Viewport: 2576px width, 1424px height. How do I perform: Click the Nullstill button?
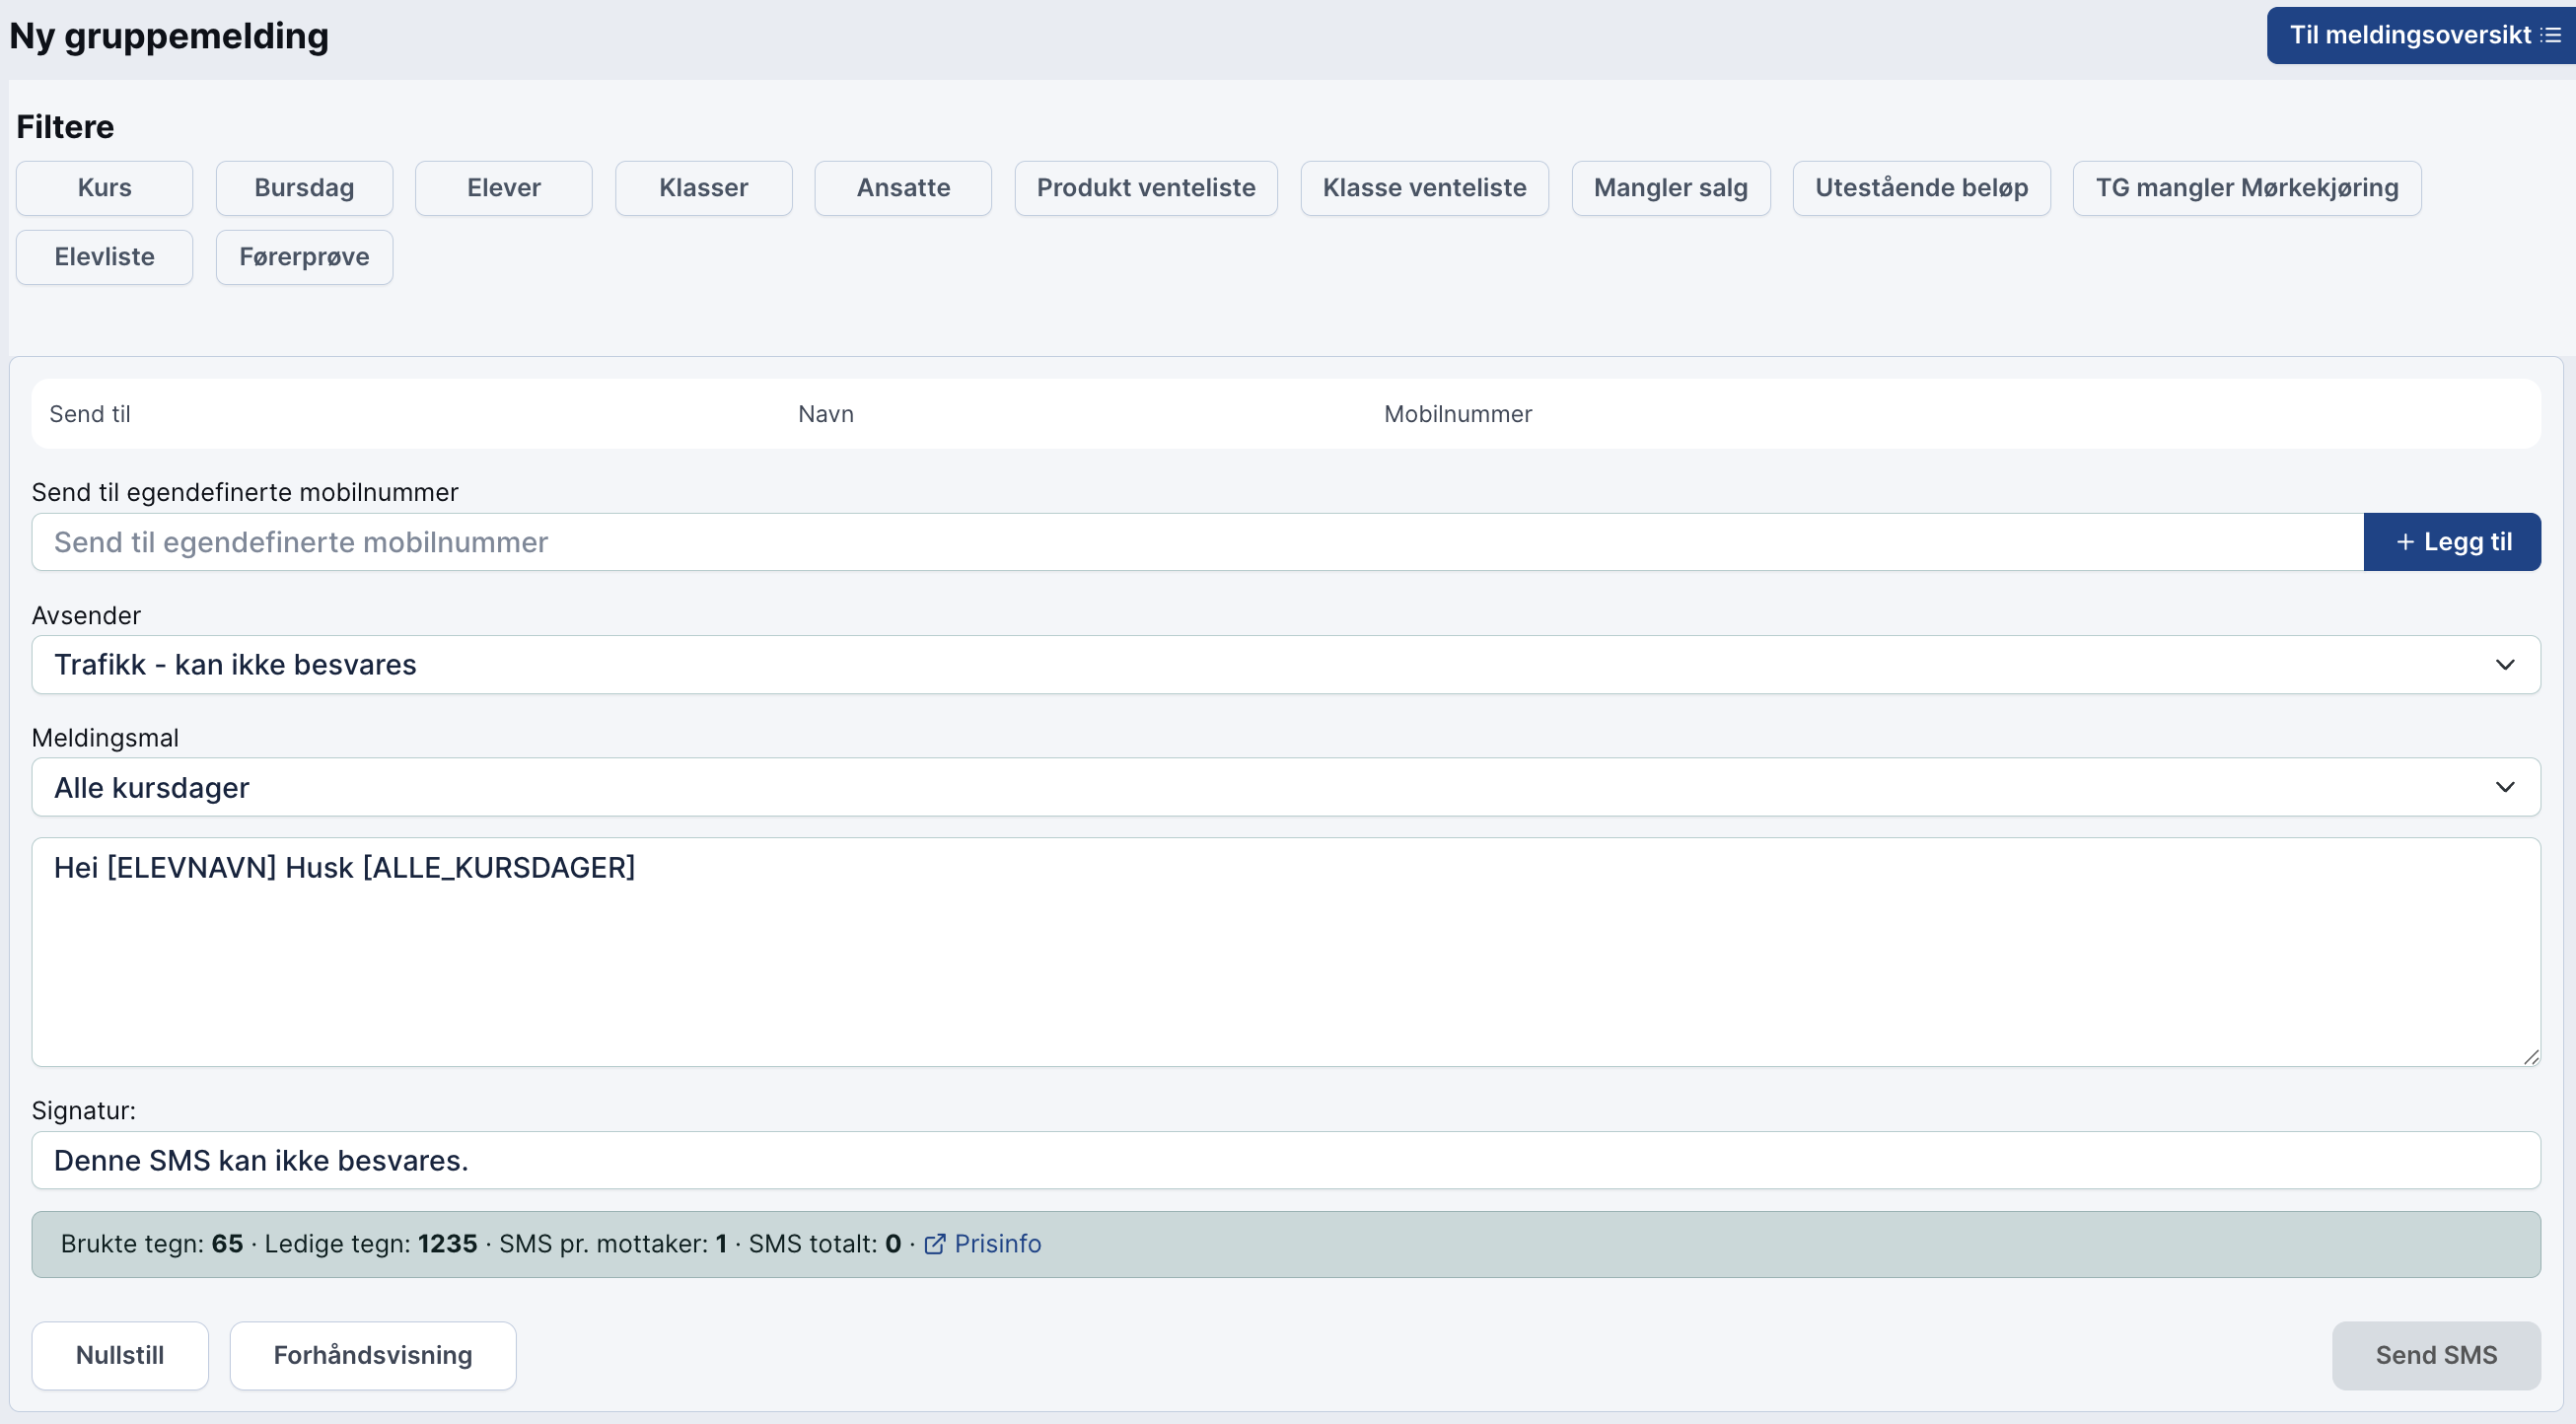[x=120, y=1356]
